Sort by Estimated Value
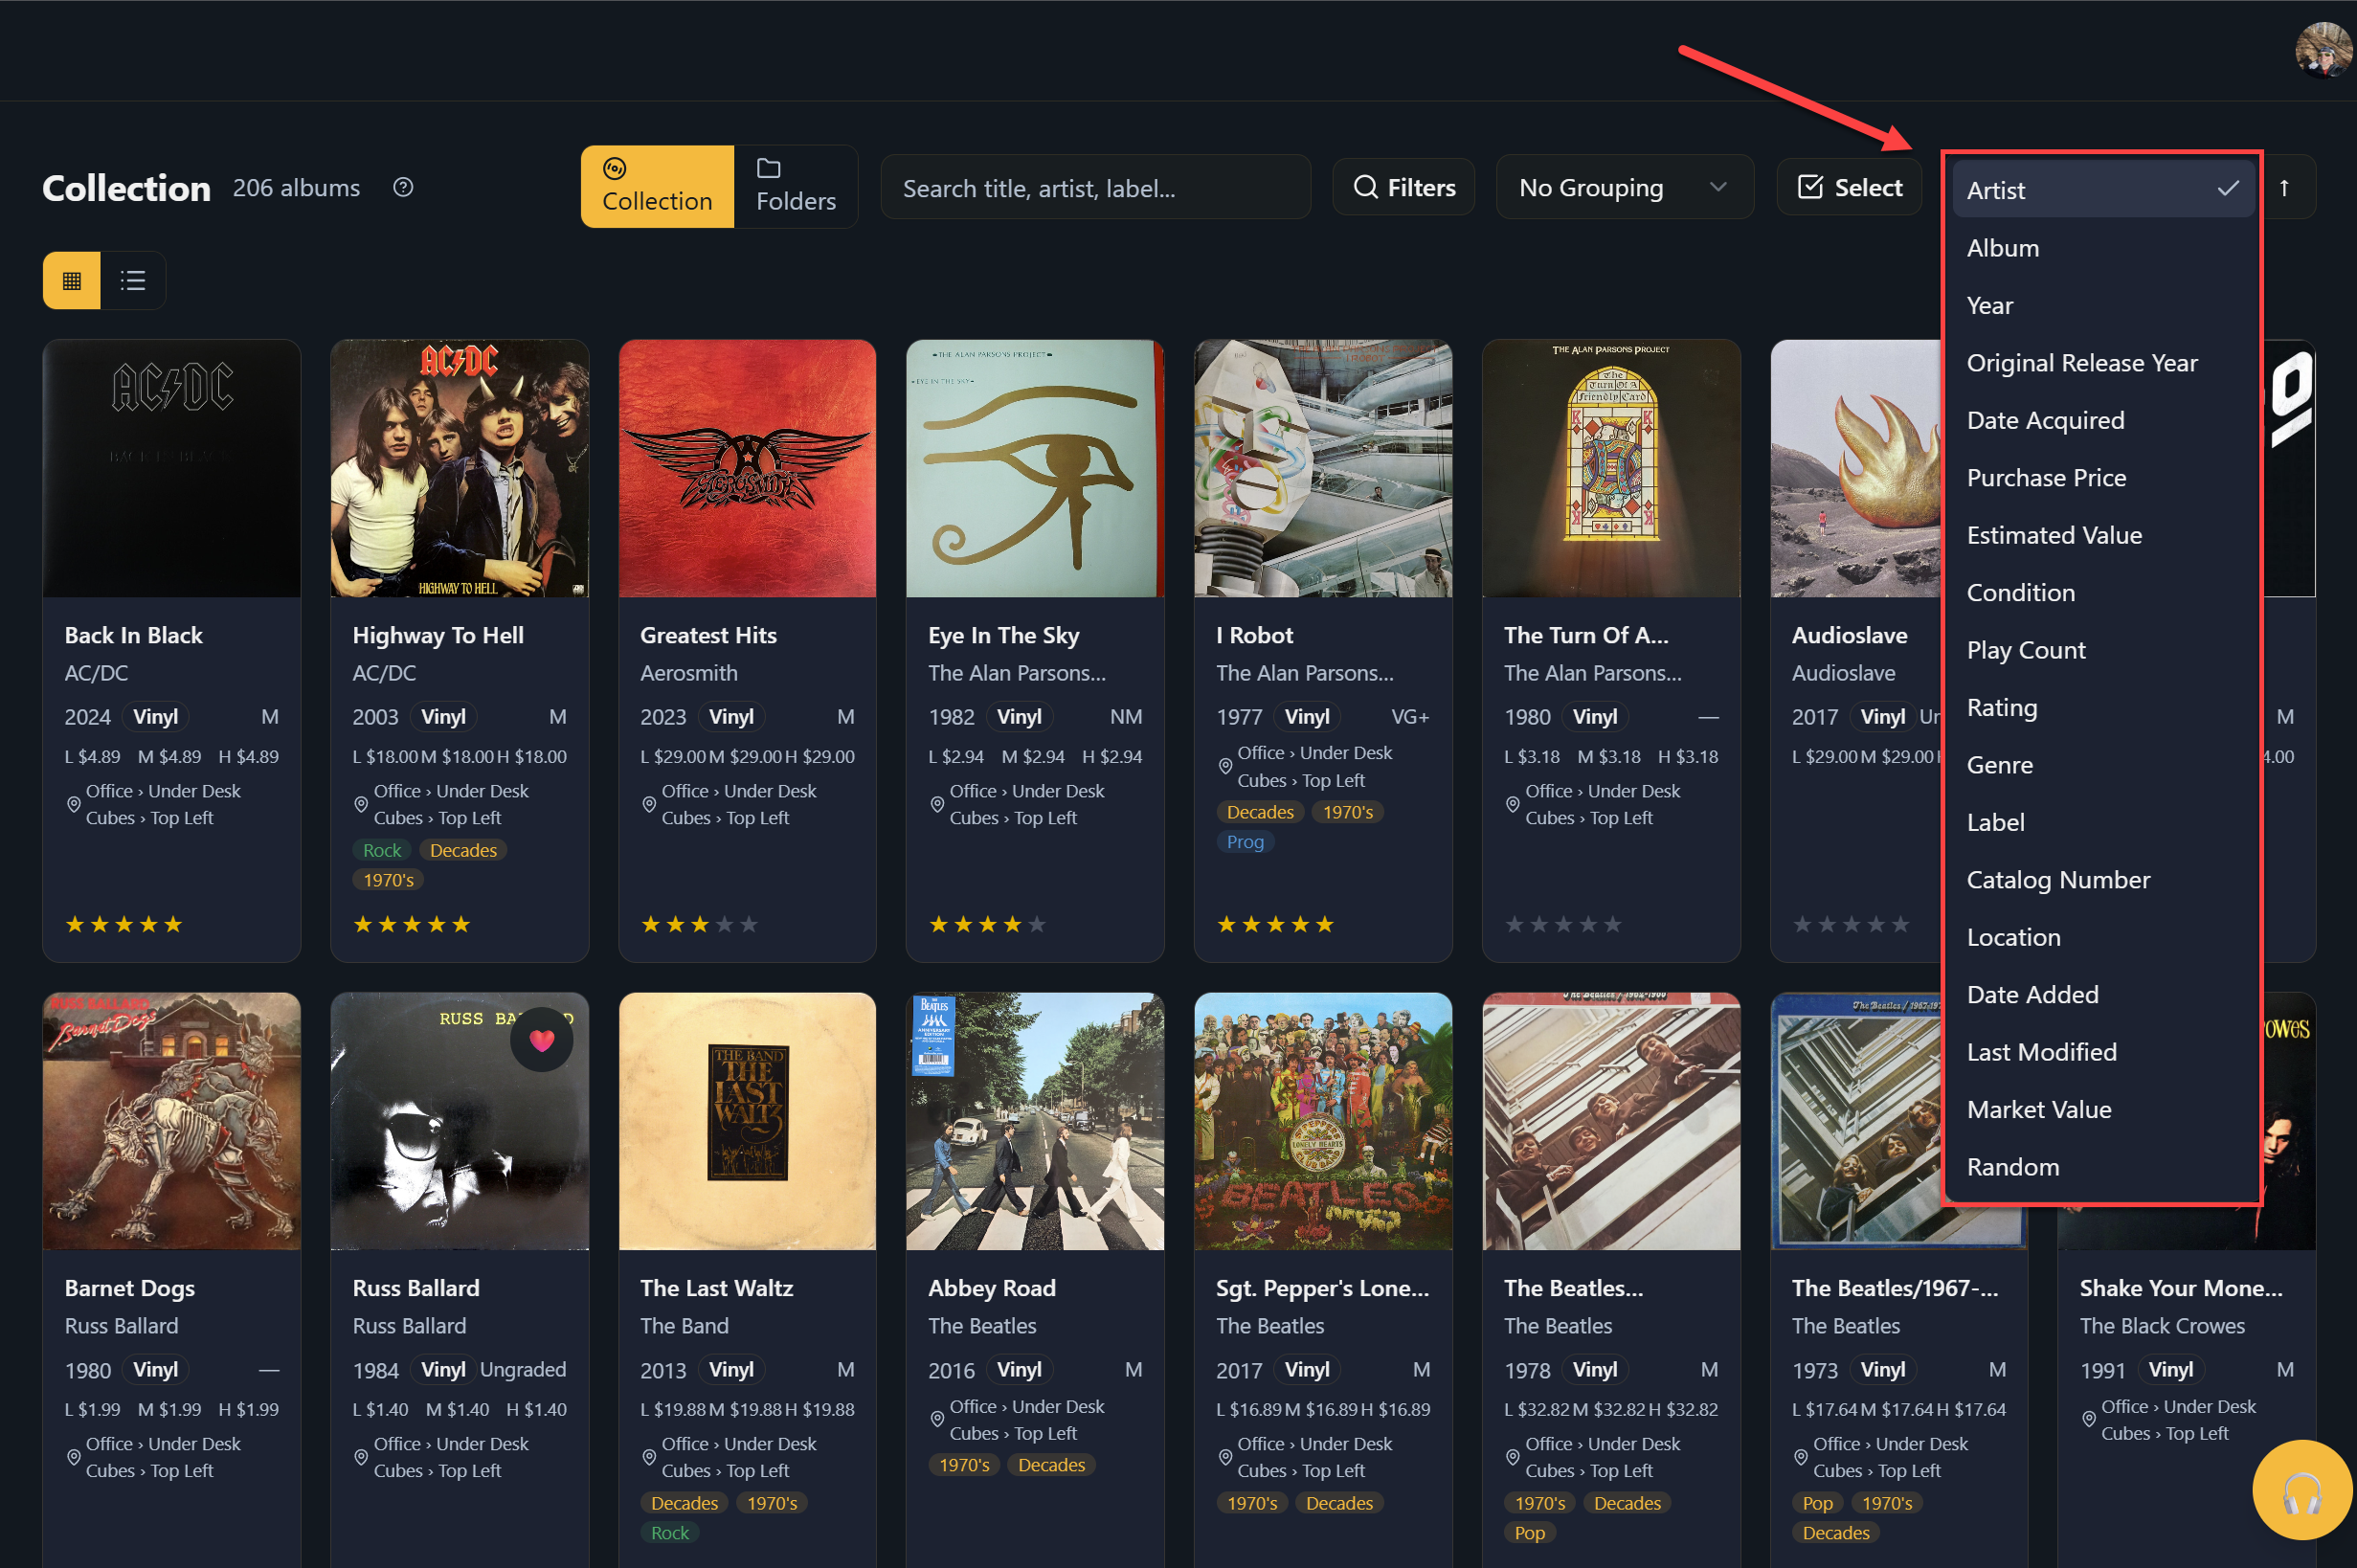Viewport: 2357px width, 1568px height. pos(2103,535)
